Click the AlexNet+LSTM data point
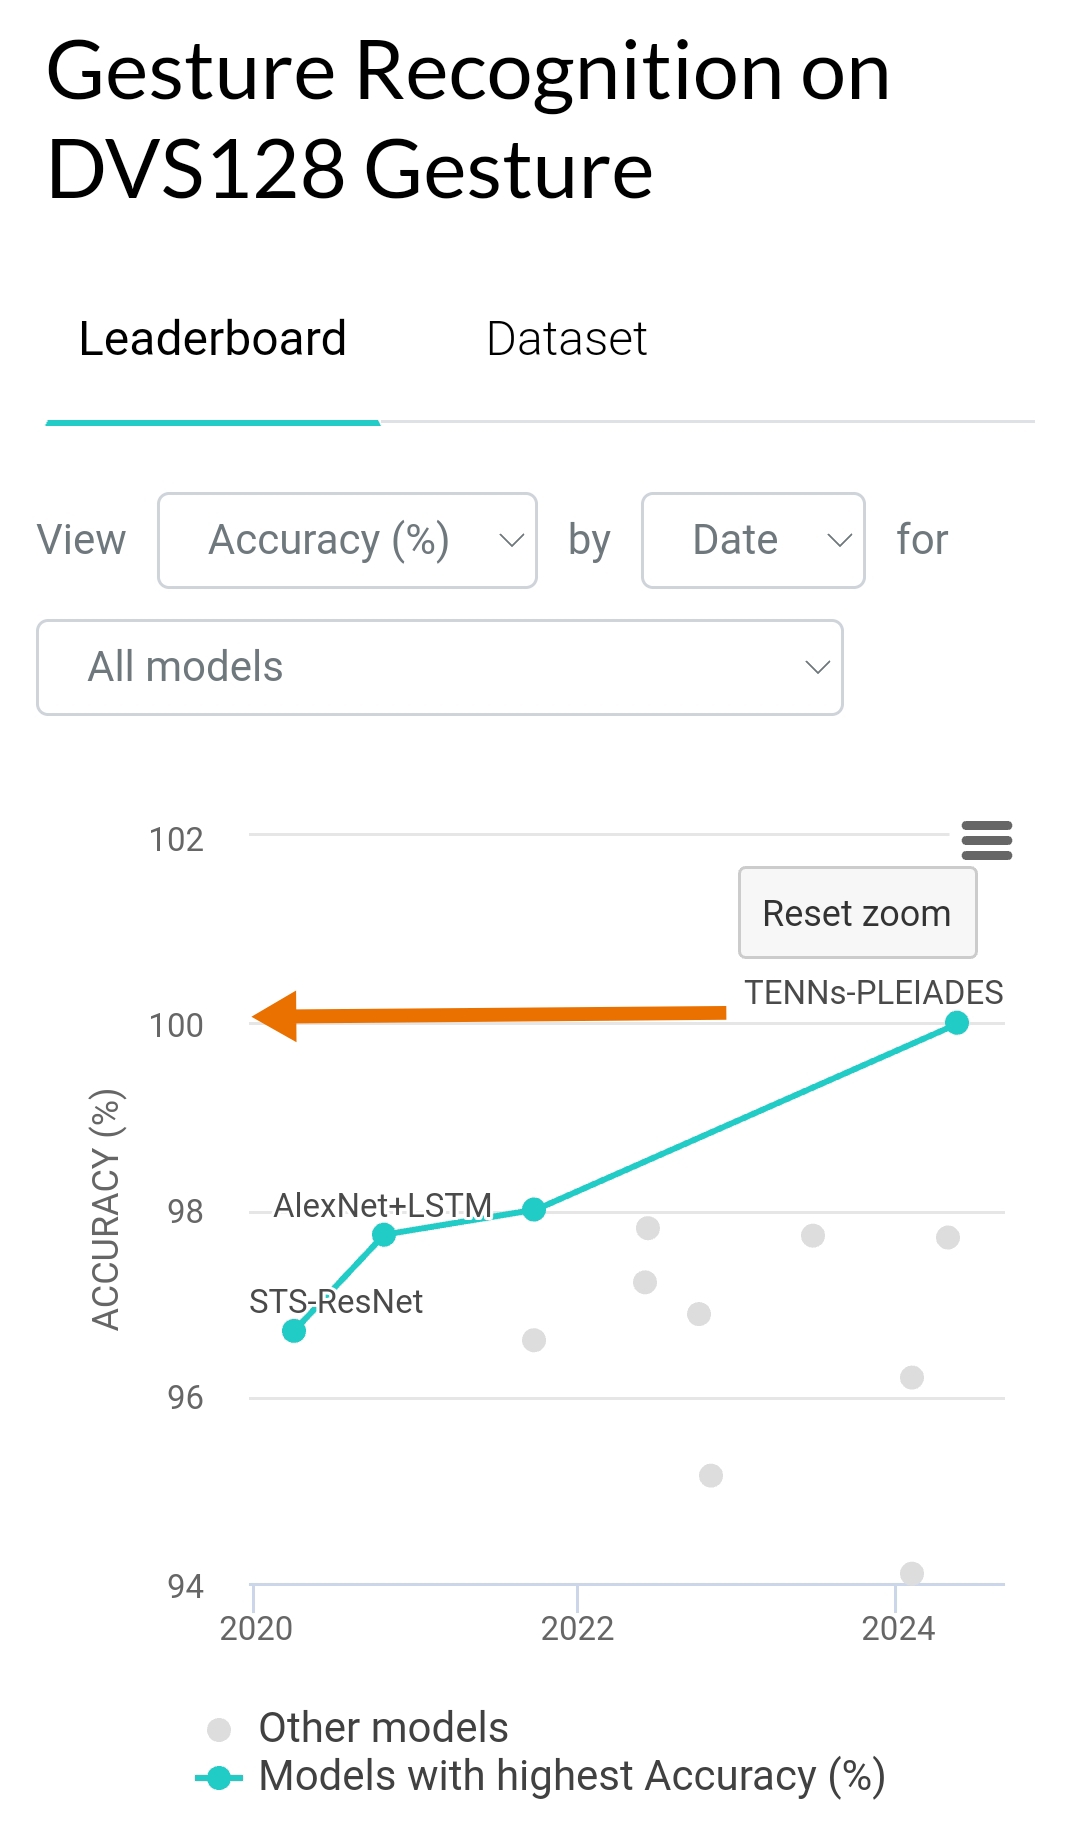The width and height of the screenshot is (1080, 1829). (x=384, y=1235)
